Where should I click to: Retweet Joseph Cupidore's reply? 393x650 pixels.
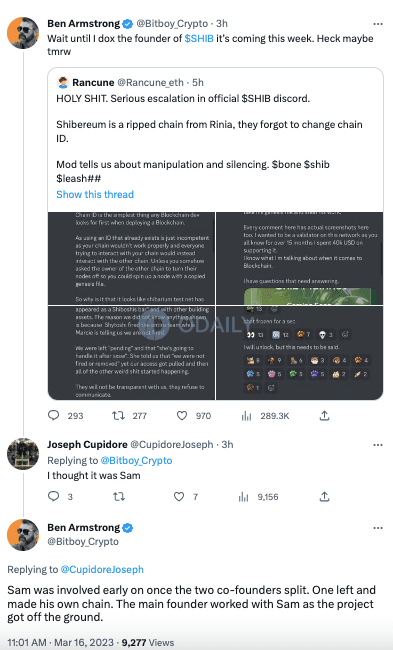[119, 497]
